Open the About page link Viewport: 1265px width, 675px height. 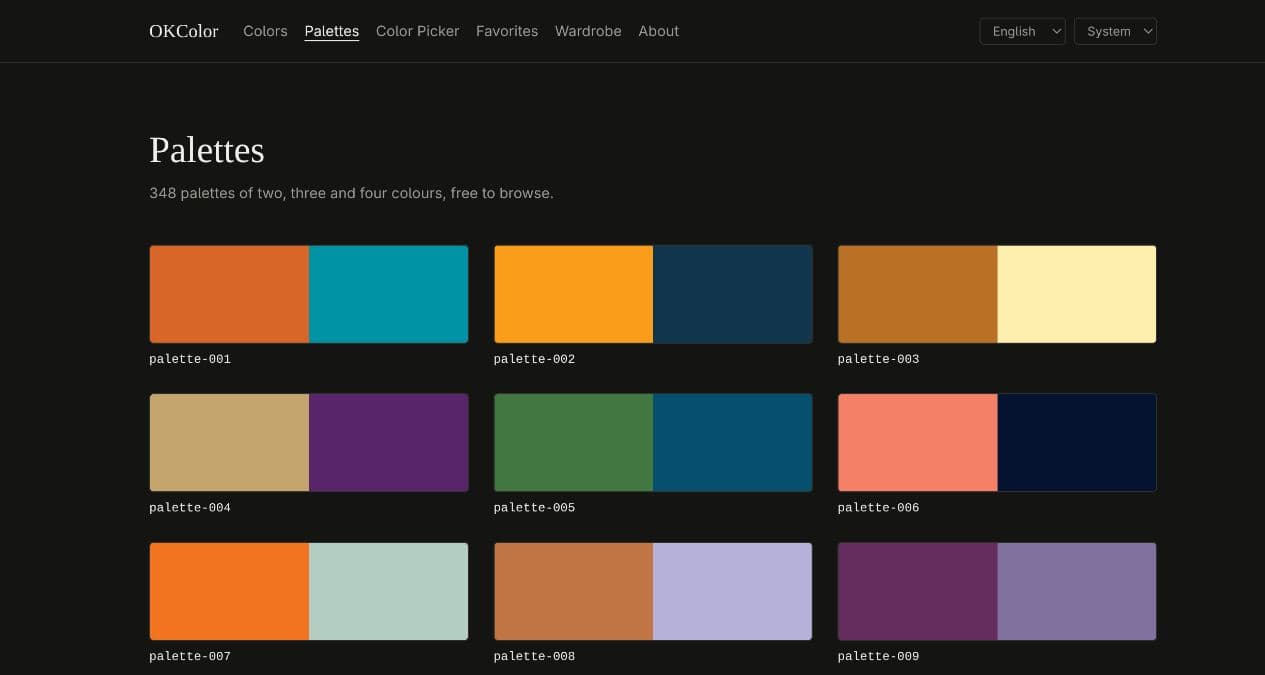pos(659,31)
